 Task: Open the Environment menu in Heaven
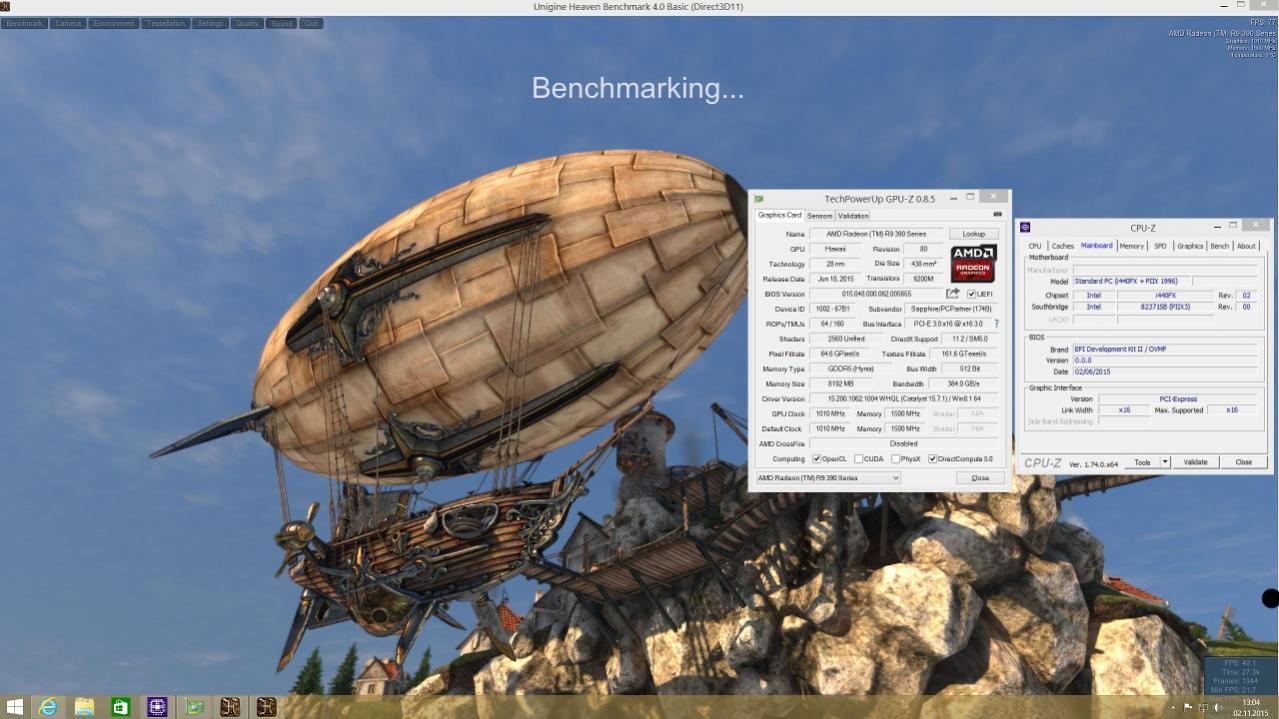[114, 23]
